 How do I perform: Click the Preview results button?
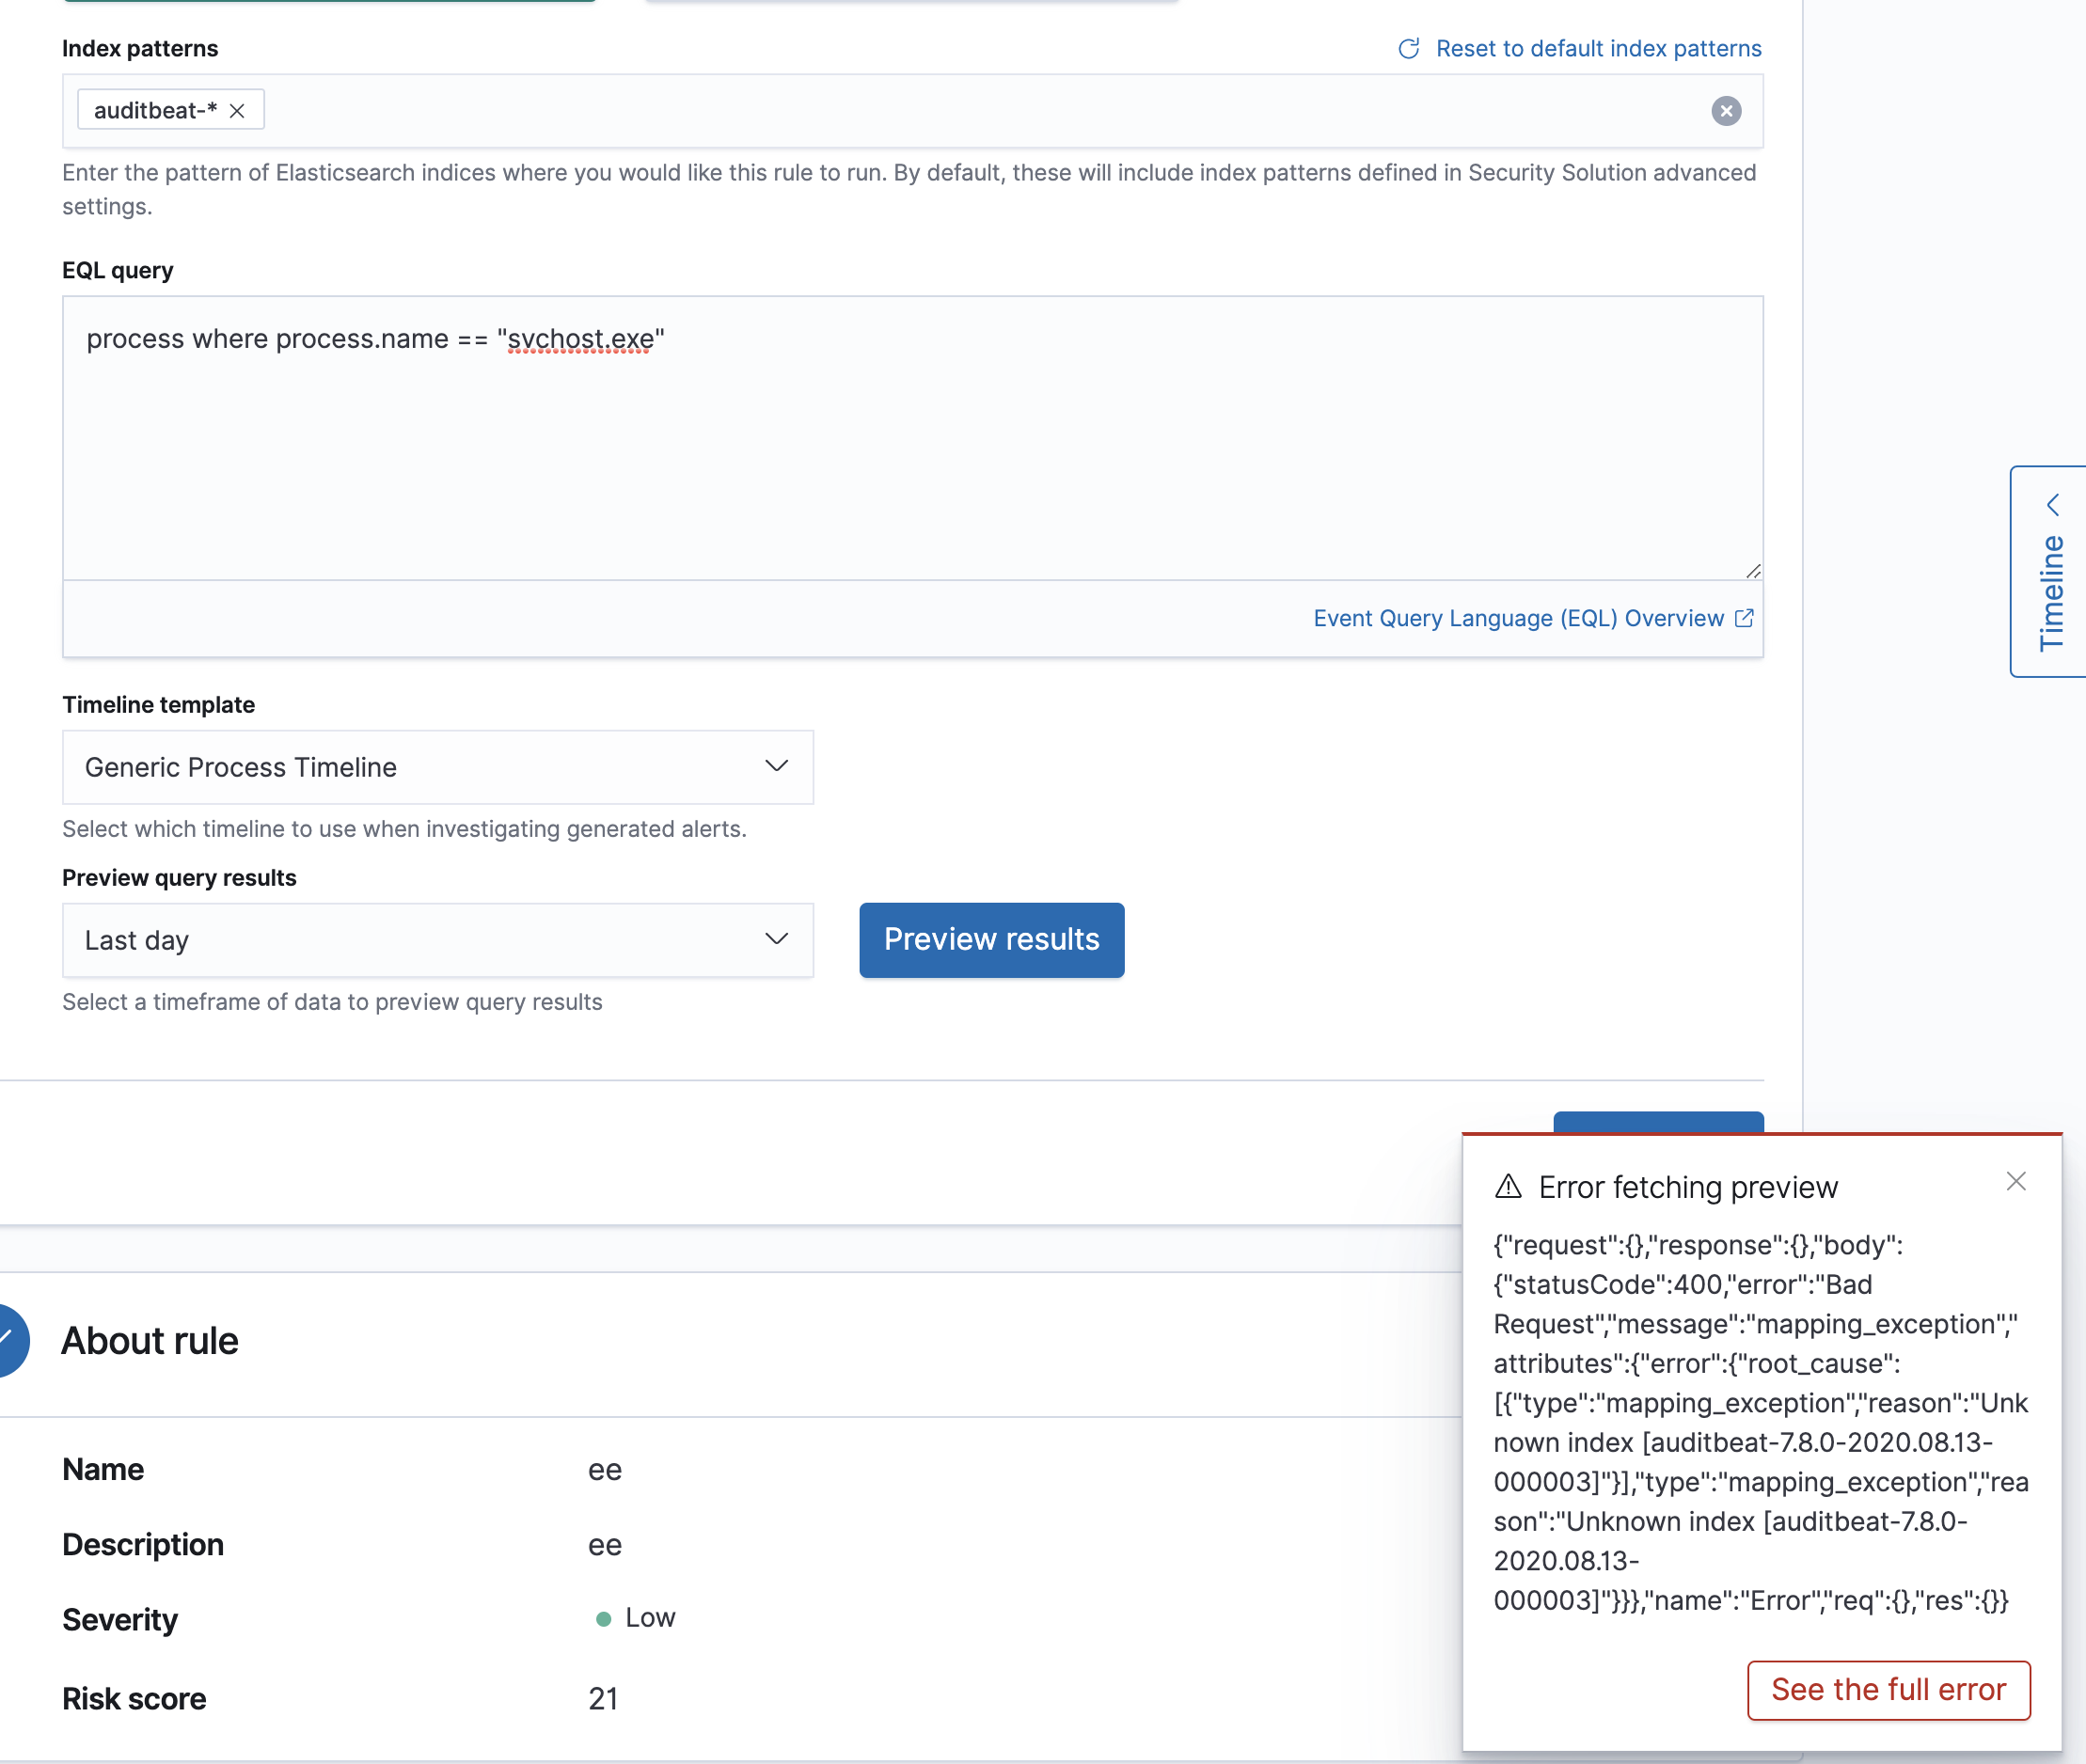pyautogui.click(x=991, y=940)
